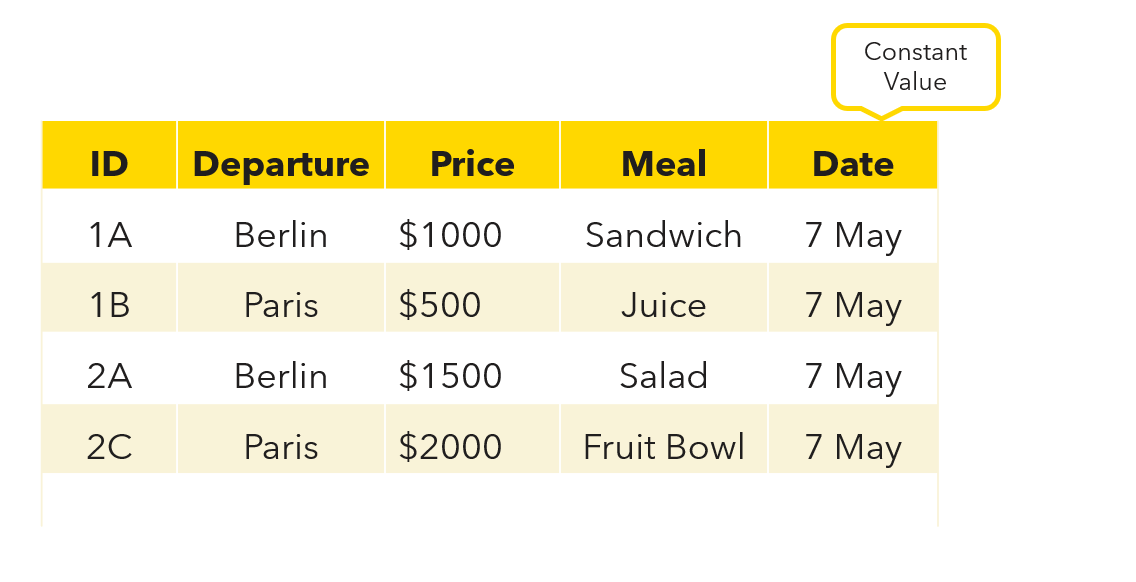
Task: Click the 1B ID cell
Action: click(109, 298)
